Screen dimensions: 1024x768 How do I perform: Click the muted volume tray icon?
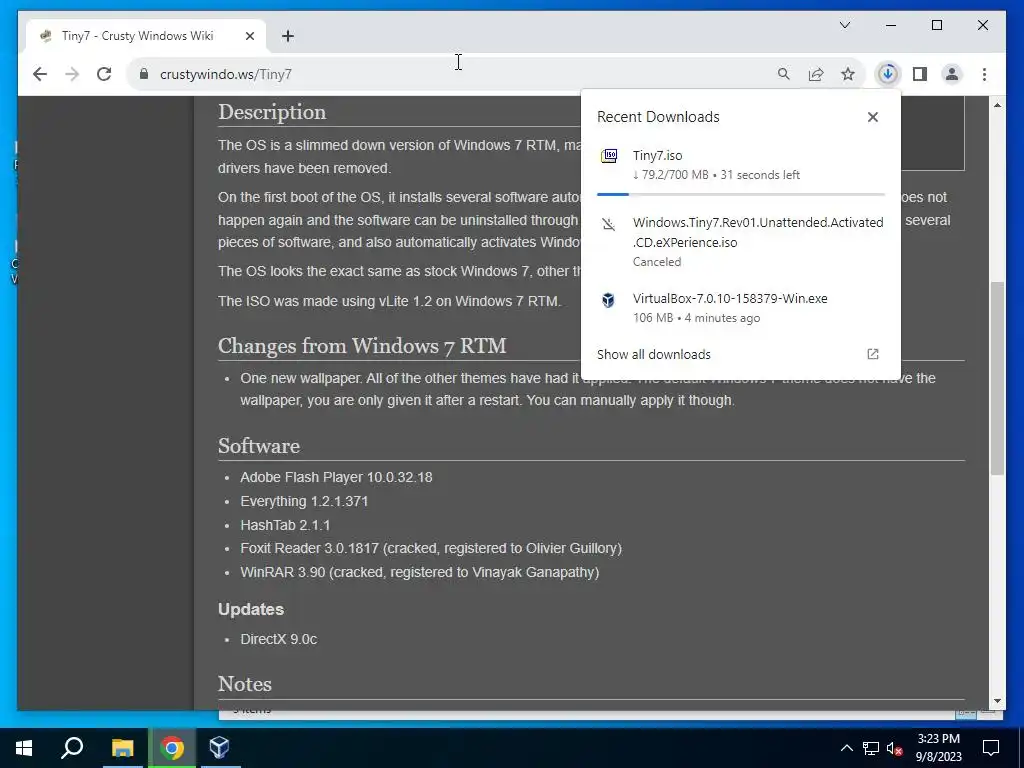pos(895,748)
